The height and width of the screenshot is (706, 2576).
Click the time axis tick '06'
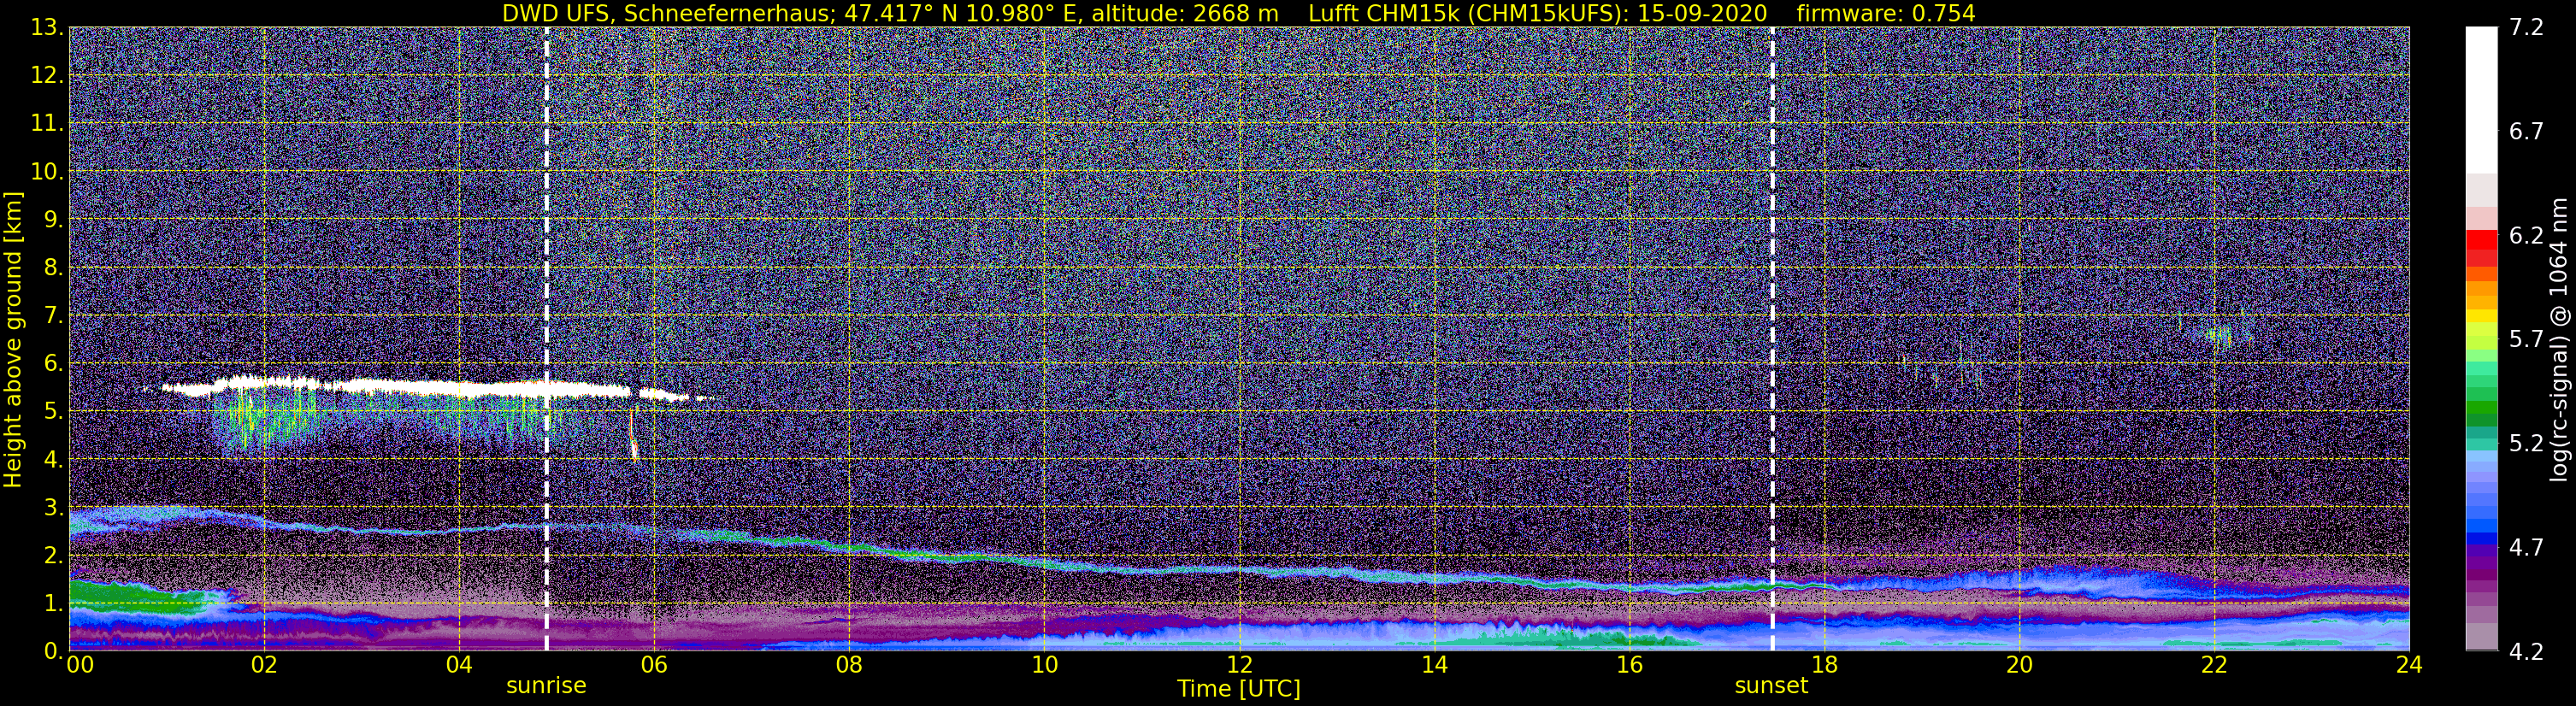tap(654, 665)
